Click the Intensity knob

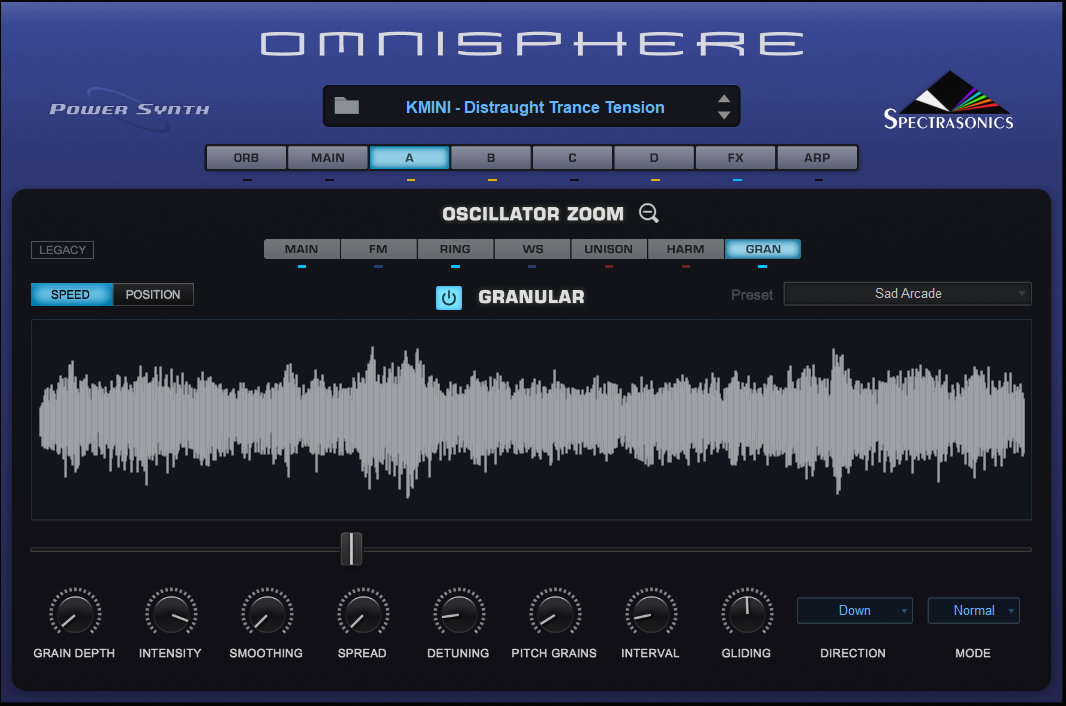click(171, 613)
